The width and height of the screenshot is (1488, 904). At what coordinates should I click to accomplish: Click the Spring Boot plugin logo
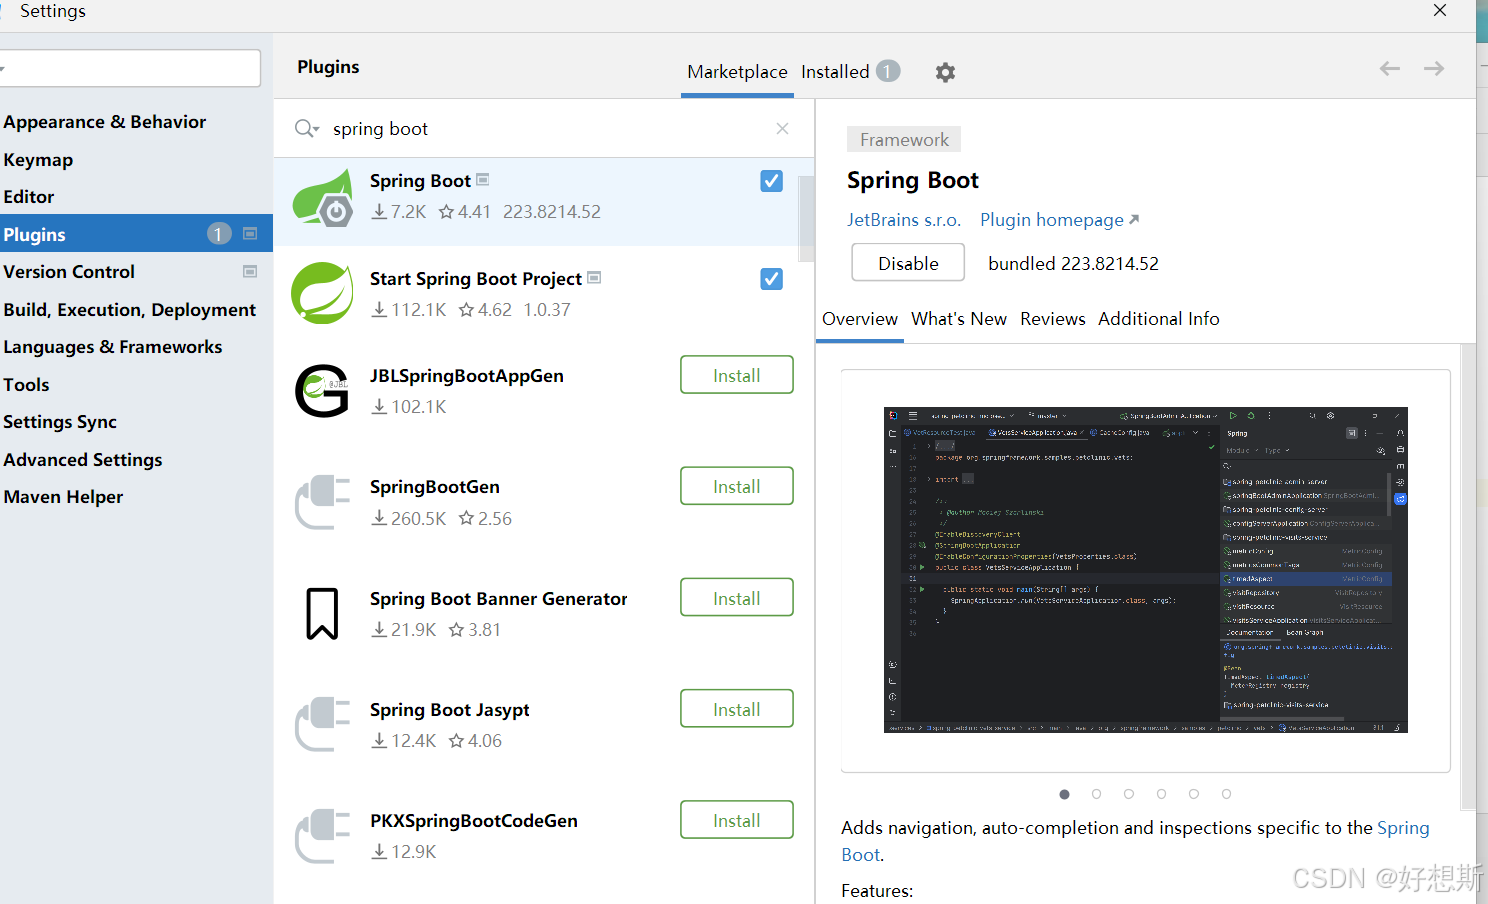click(323, 197)
